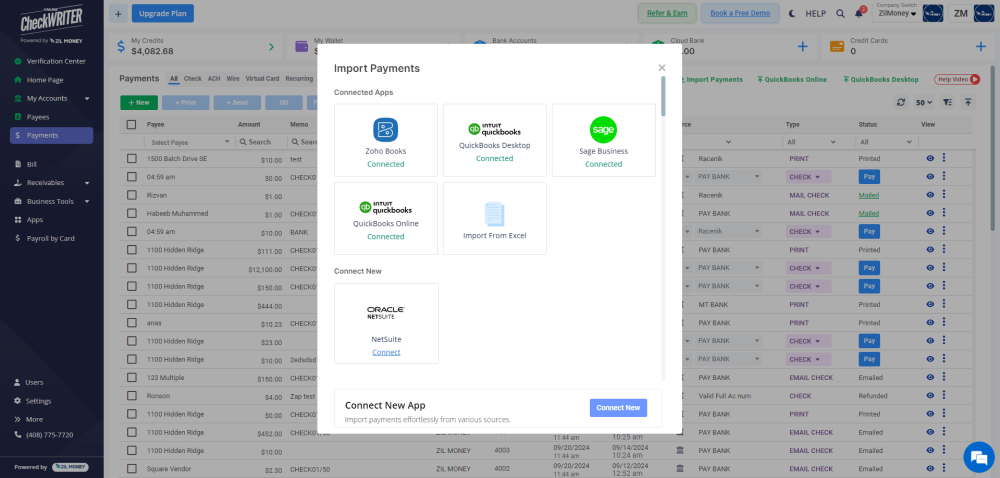Click the Connect link under NetSuite
The height and width of the screenshot is (478, 1000).
click(x=386, y=352)
